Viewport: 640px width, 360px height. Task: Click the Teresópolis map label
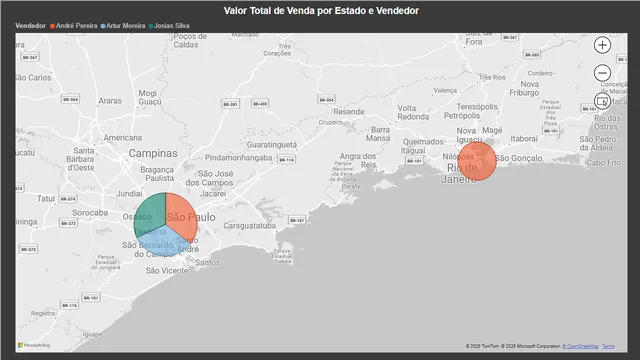pos(477,107)
